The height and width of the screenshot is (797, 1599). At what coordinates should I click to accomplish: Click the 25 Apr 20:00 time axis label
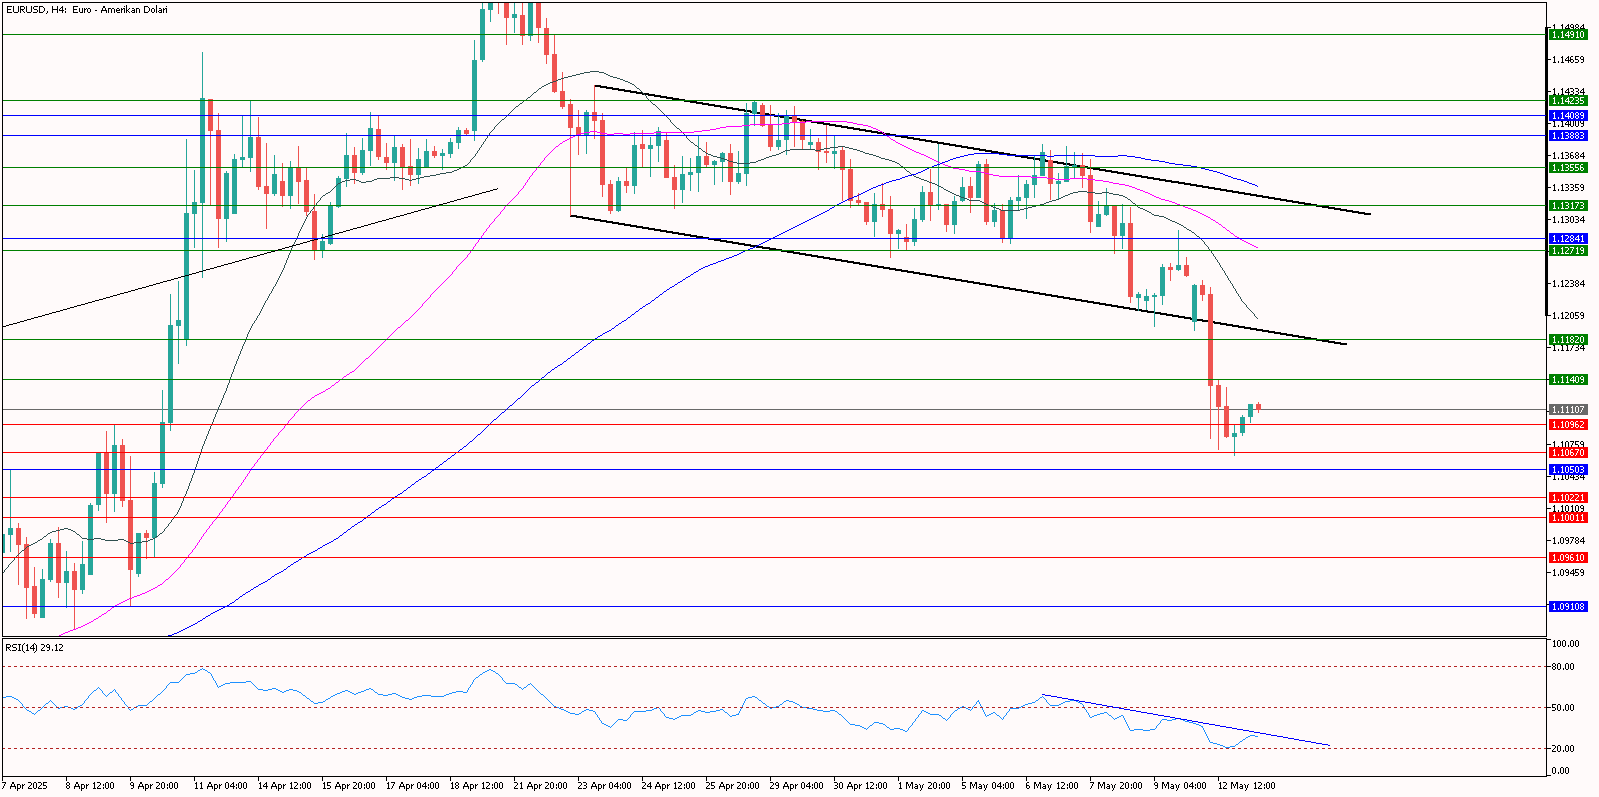tap(732, 786)
